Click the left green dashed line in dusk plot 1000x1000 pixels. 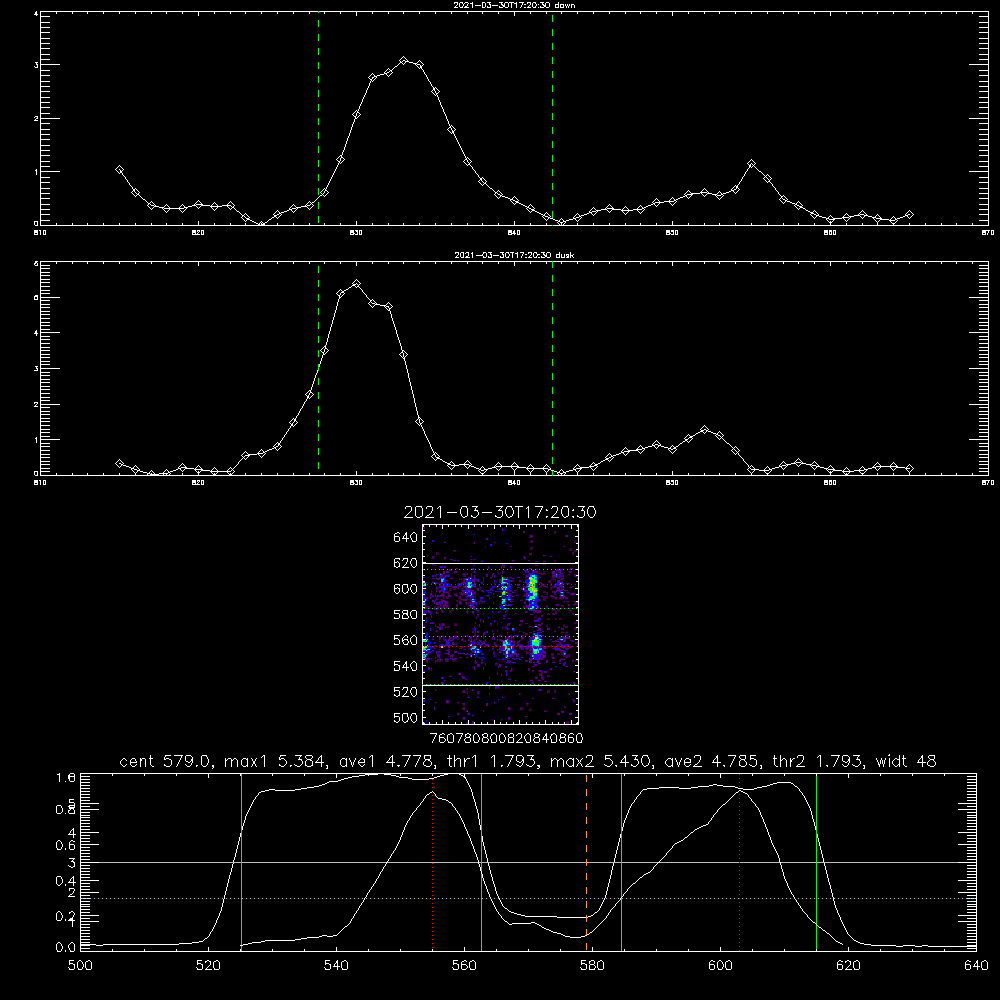[318, 369]
